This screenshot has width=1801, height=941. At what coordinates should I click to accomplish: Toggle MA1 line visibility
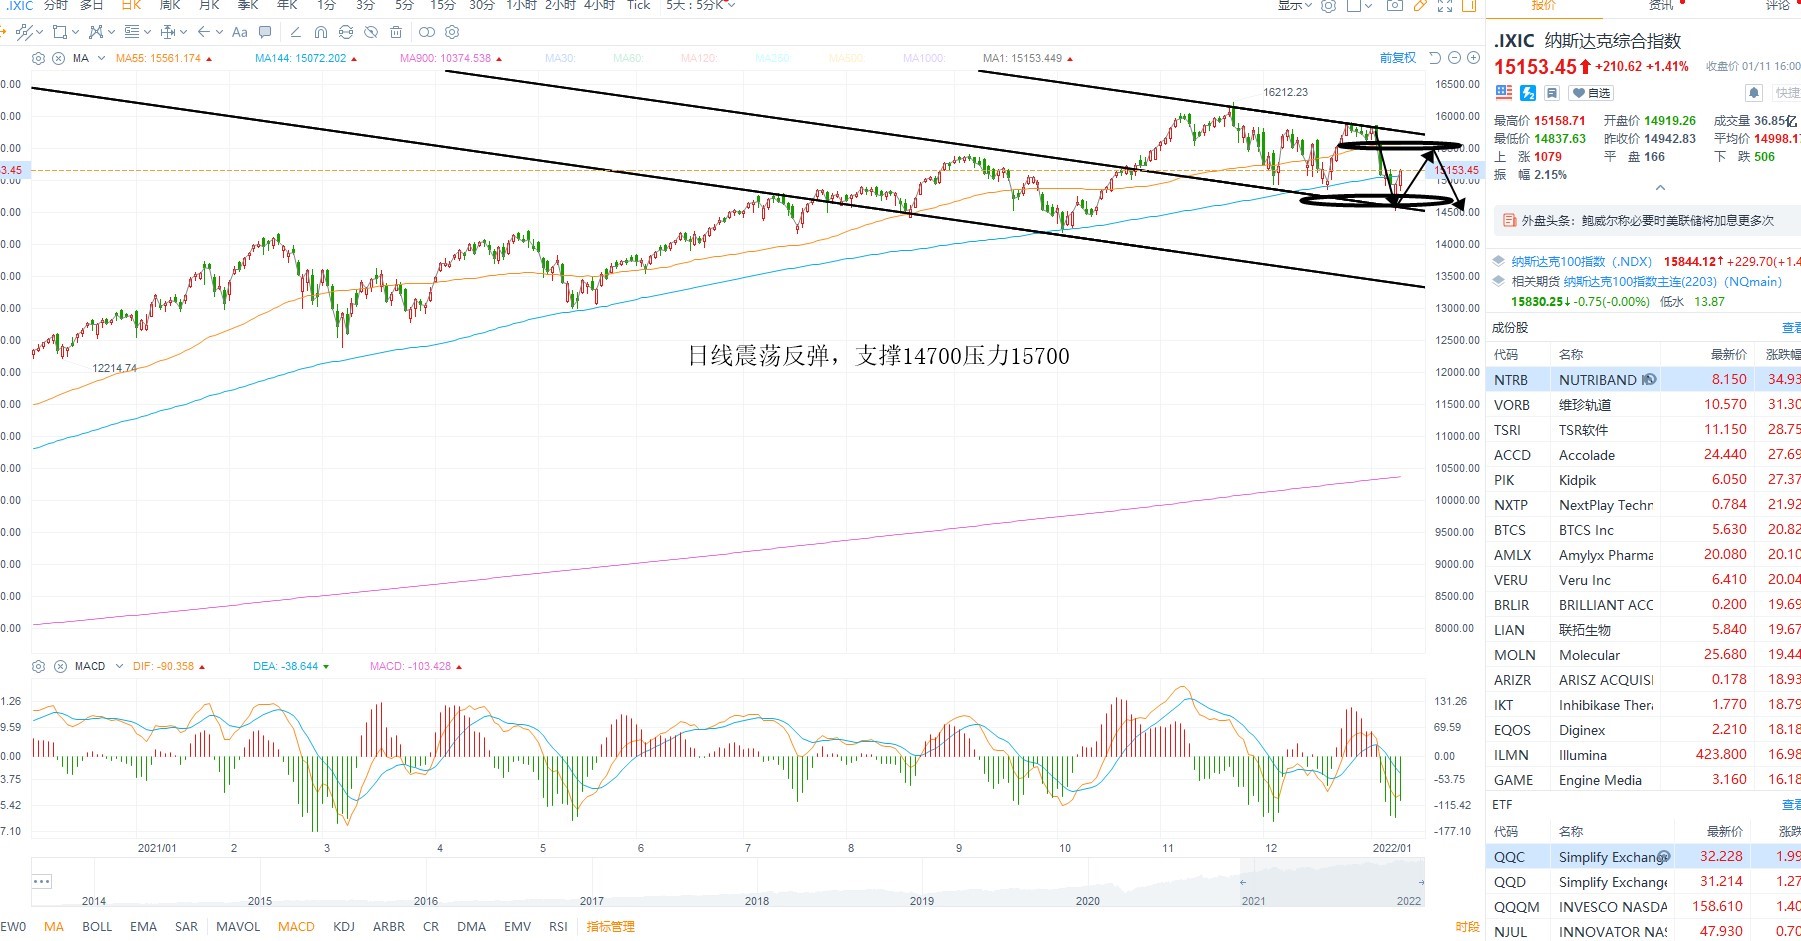[1028, 58]
